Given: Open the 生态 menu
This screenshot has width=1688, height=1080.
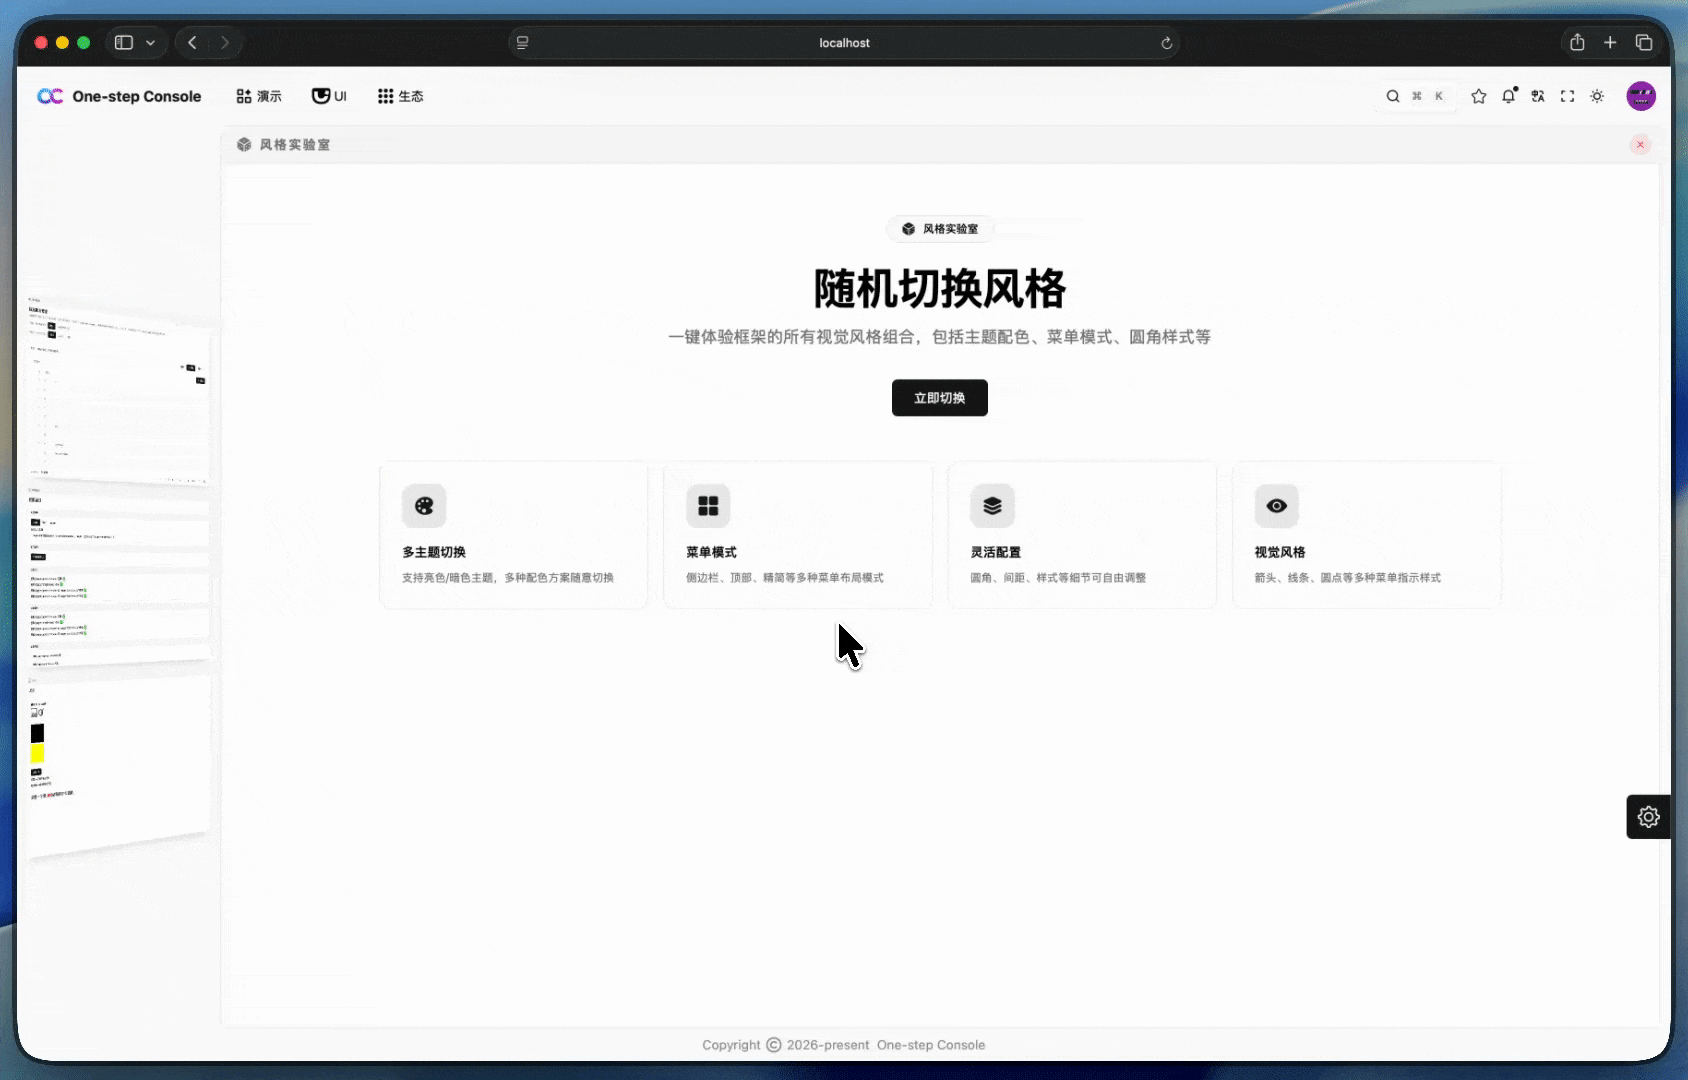Looking at the screenshot, I should [x=401, y=96].
